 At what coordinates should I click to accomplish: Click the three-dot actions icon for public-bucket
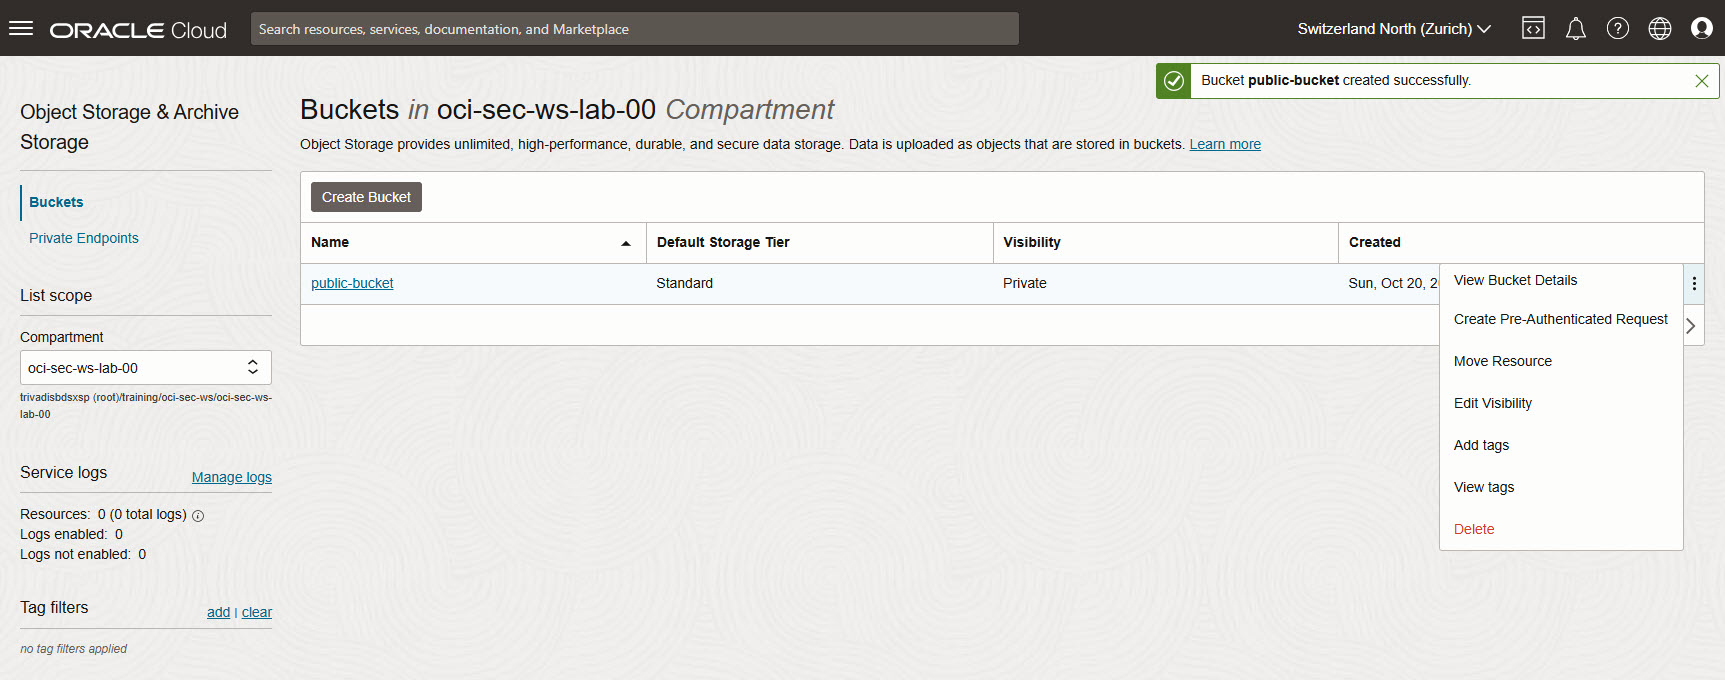[1694, 284]
